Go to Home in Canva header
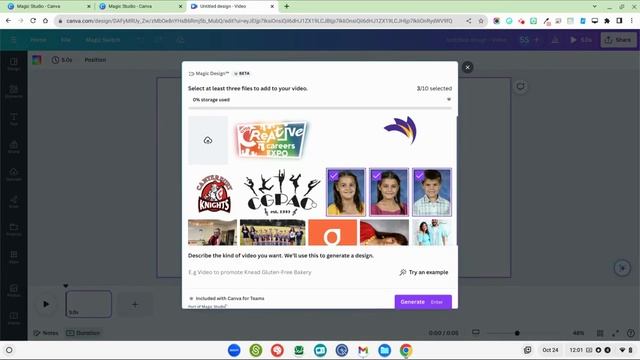The height and width of the screenshot is (360, 640). [38, 40]
